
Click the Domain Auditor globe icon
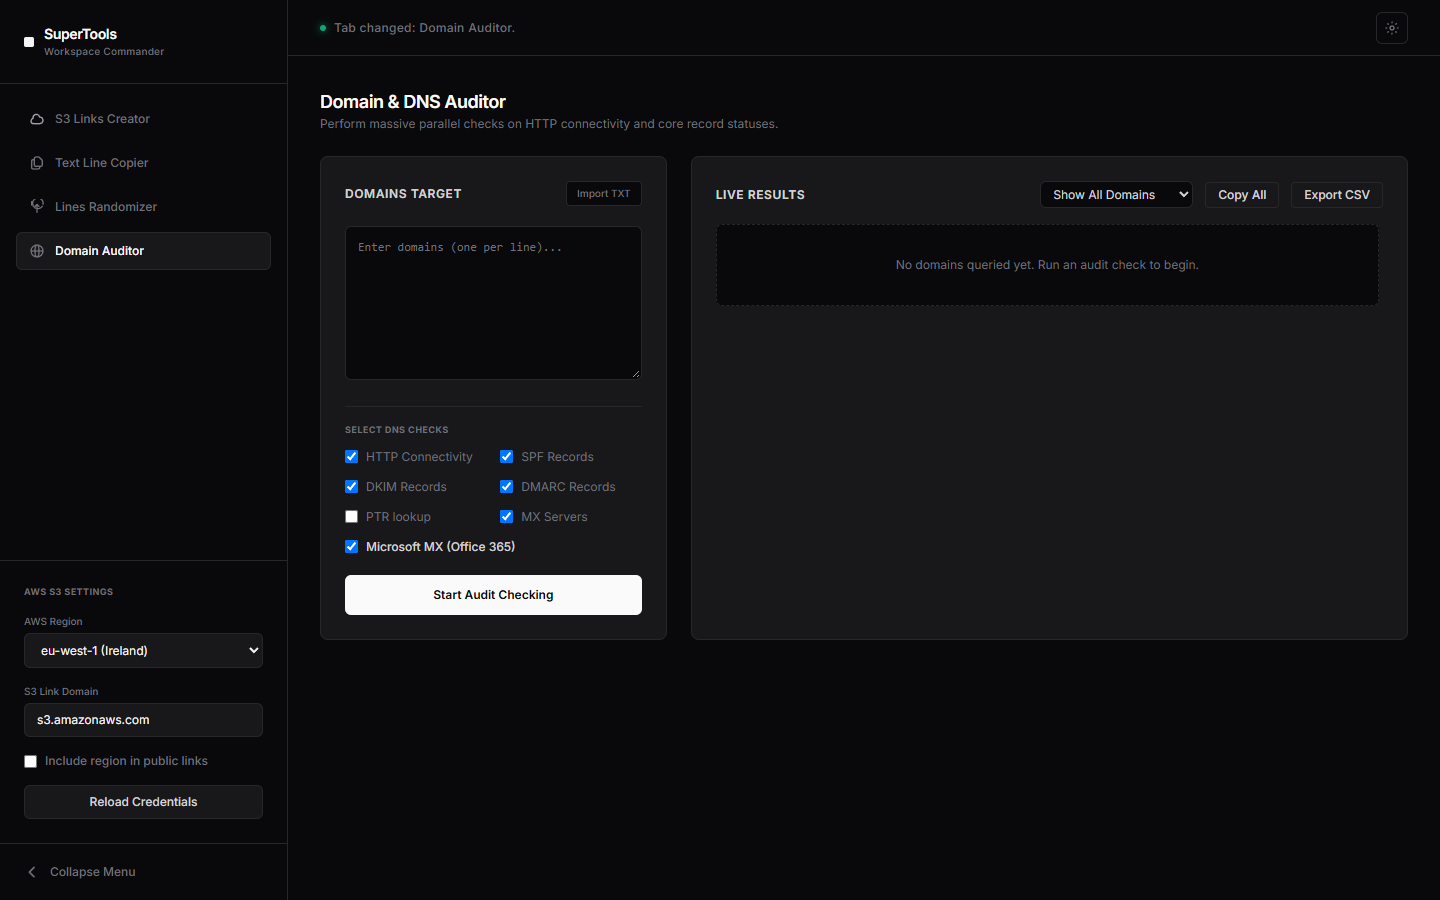[37, 251]
